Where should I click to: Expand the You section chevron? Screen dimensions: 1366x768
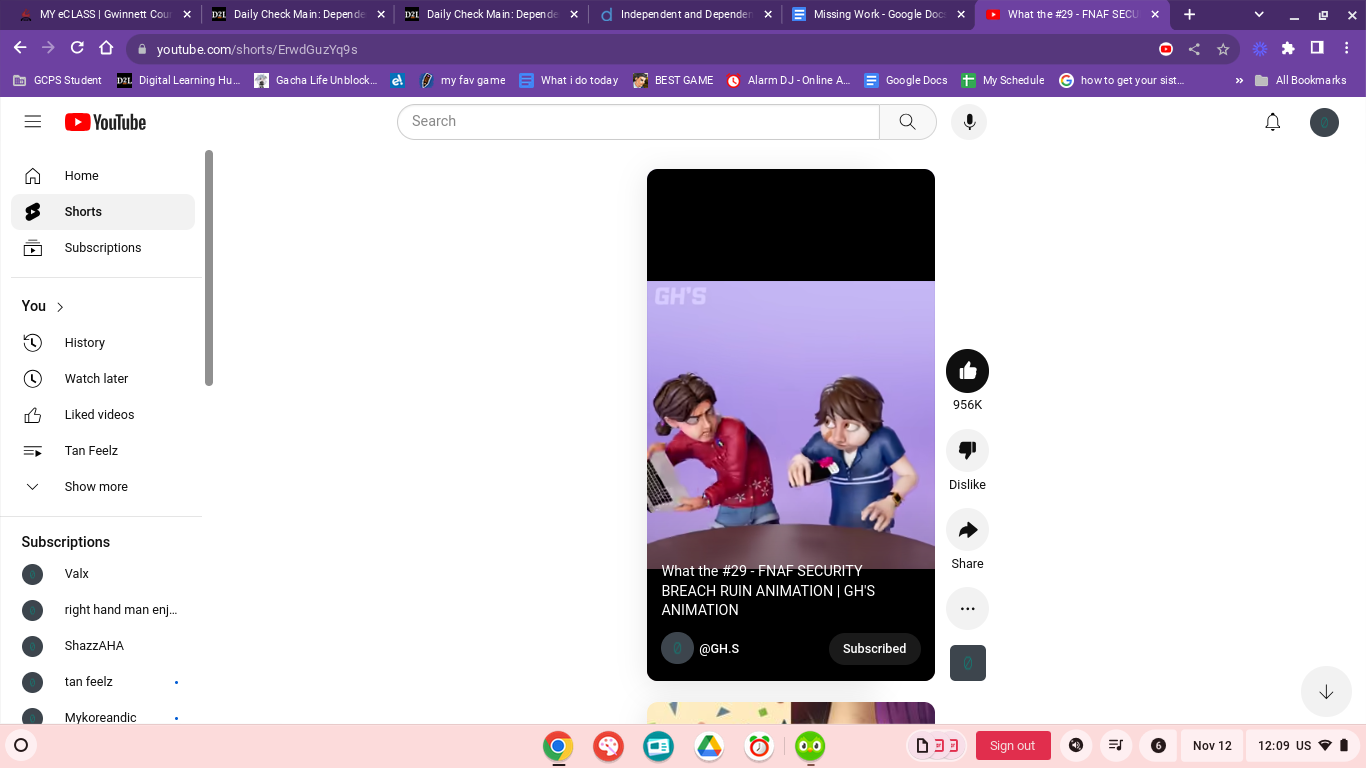pos(60,307)
